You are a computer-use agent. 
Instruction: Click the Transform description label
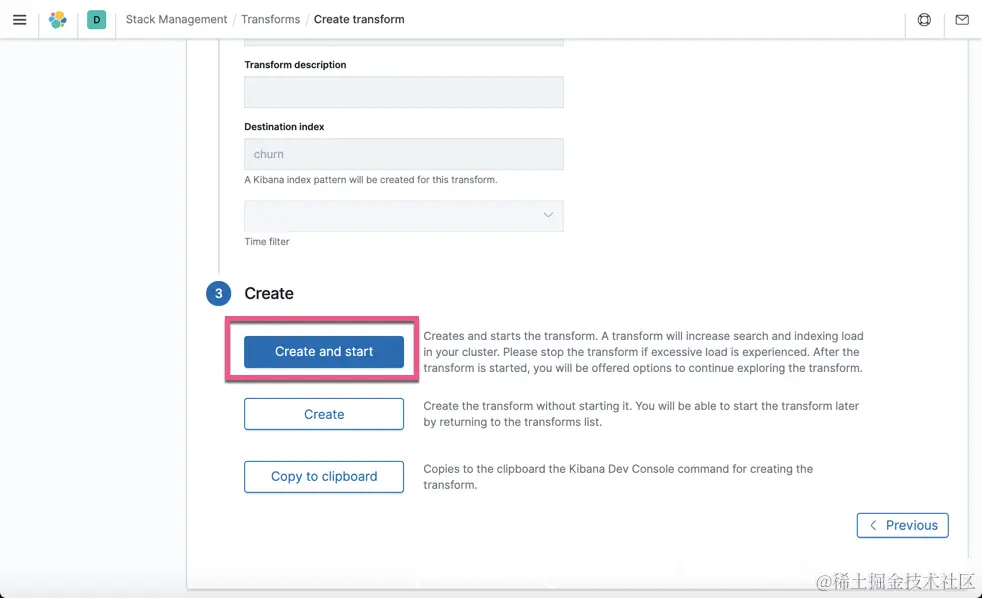click(x=295, y=64)
